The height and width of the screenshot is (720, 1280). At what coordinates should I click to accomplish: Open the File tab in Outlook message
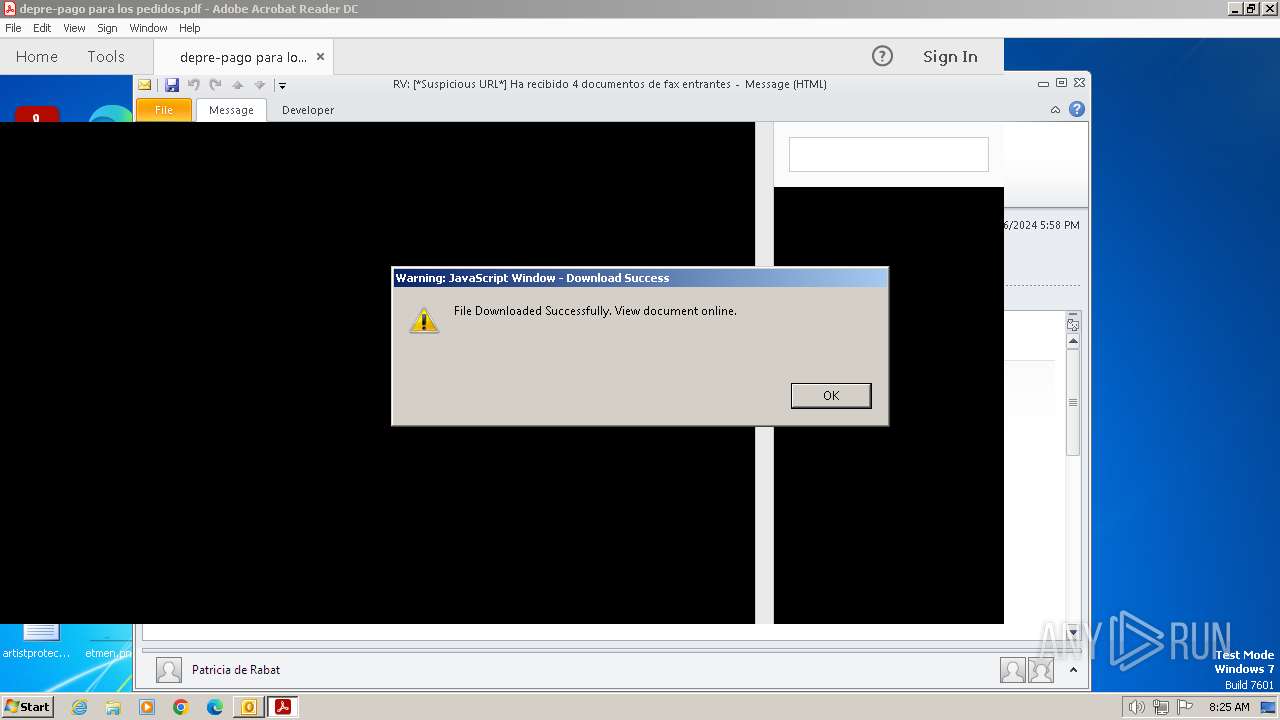tap(164, 110)
